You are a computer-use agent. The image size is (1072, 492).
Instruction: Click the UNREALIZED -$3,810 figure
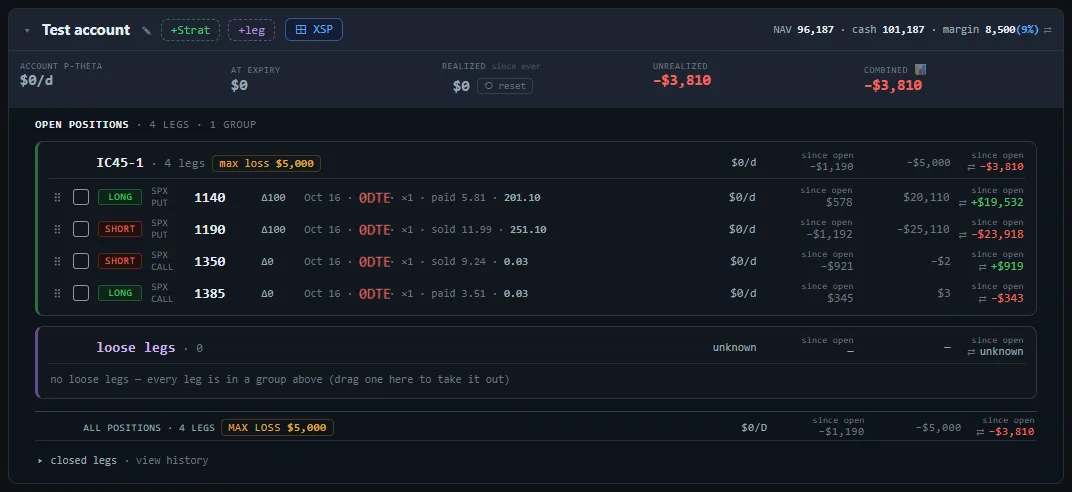682,81
